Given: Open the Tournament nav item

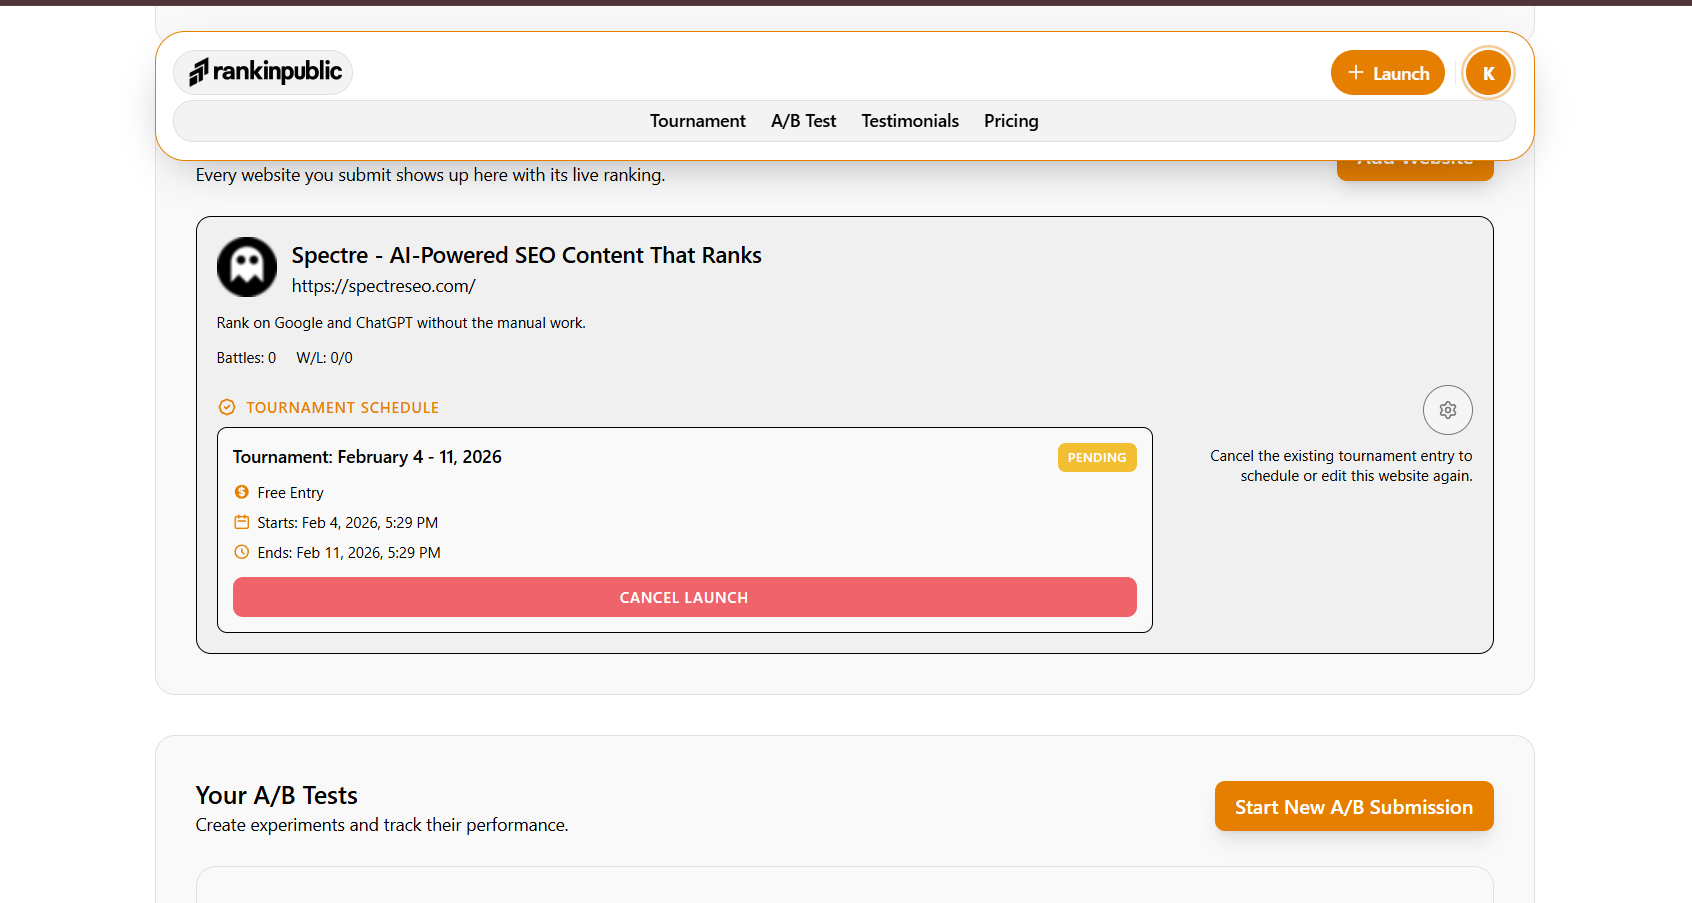Looking at the screenshot, I should 698,121.
